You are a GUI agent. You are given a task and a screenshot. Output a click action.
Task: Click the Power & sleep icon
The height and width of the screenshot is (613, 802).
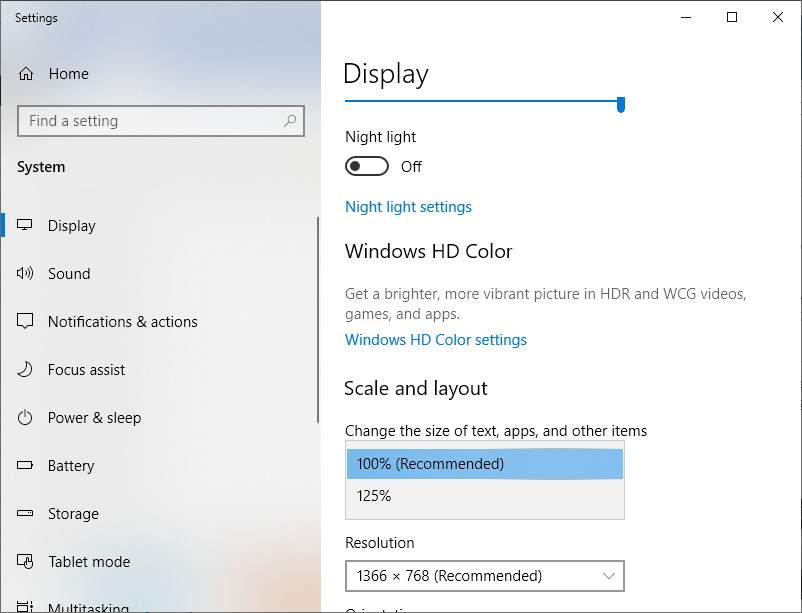26,418
